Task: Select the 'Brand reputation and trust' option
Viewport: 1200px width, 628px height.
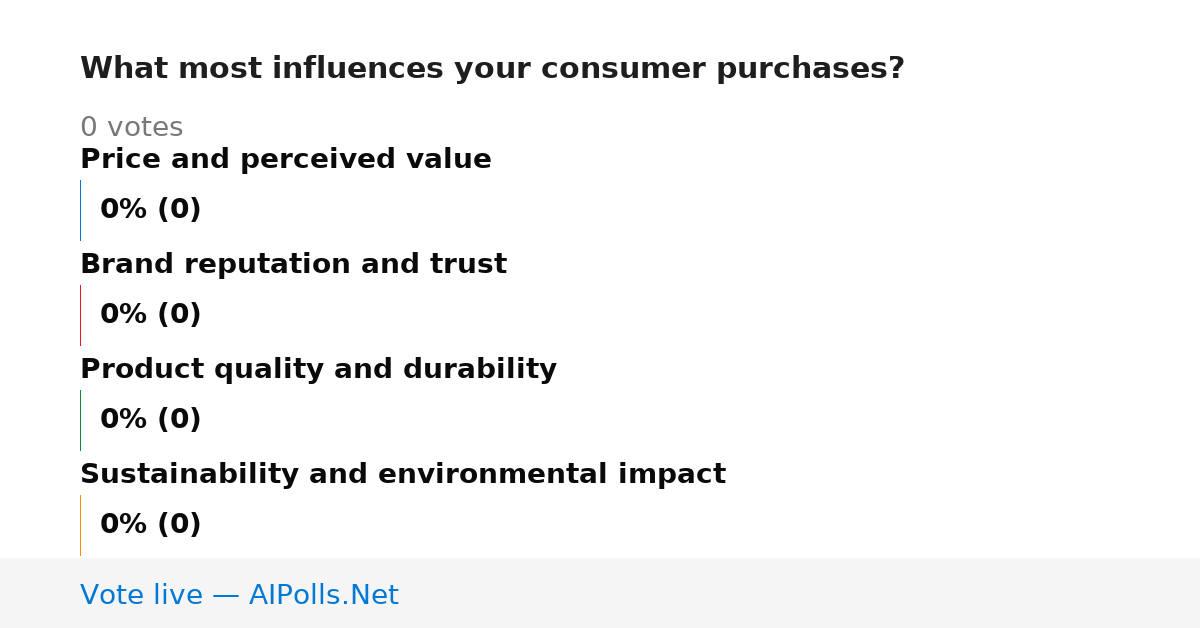Action: click(x=293, y=265)
